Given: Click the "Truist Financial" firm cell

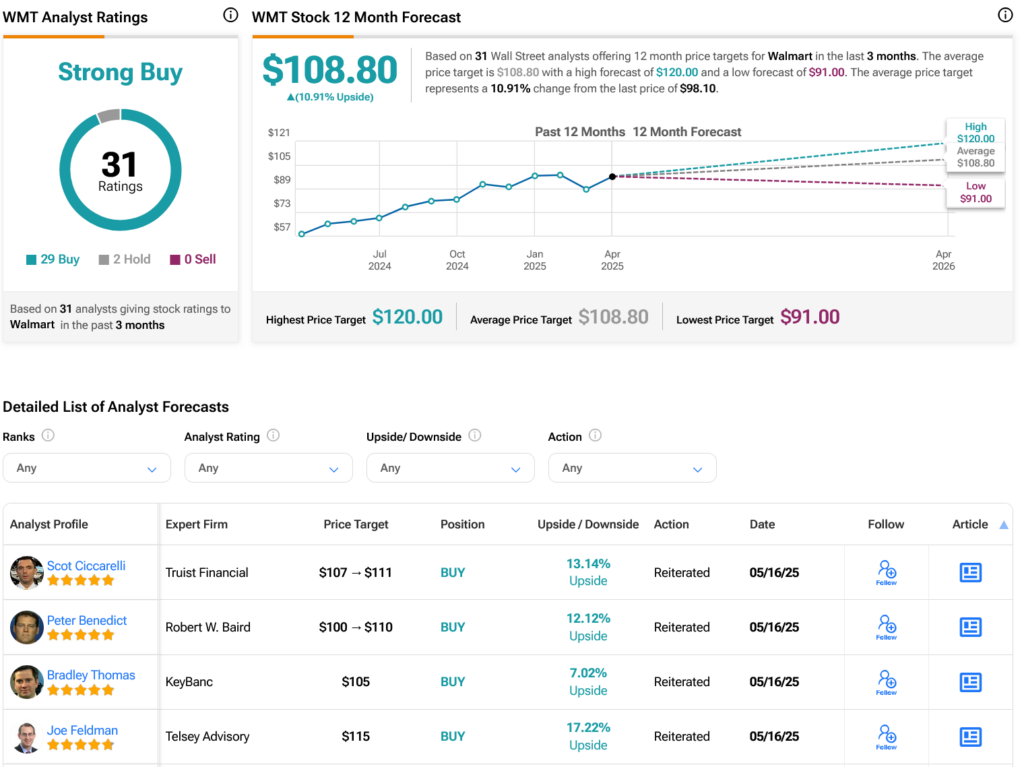Looking at the screenshot, I should tap(206, 572).
